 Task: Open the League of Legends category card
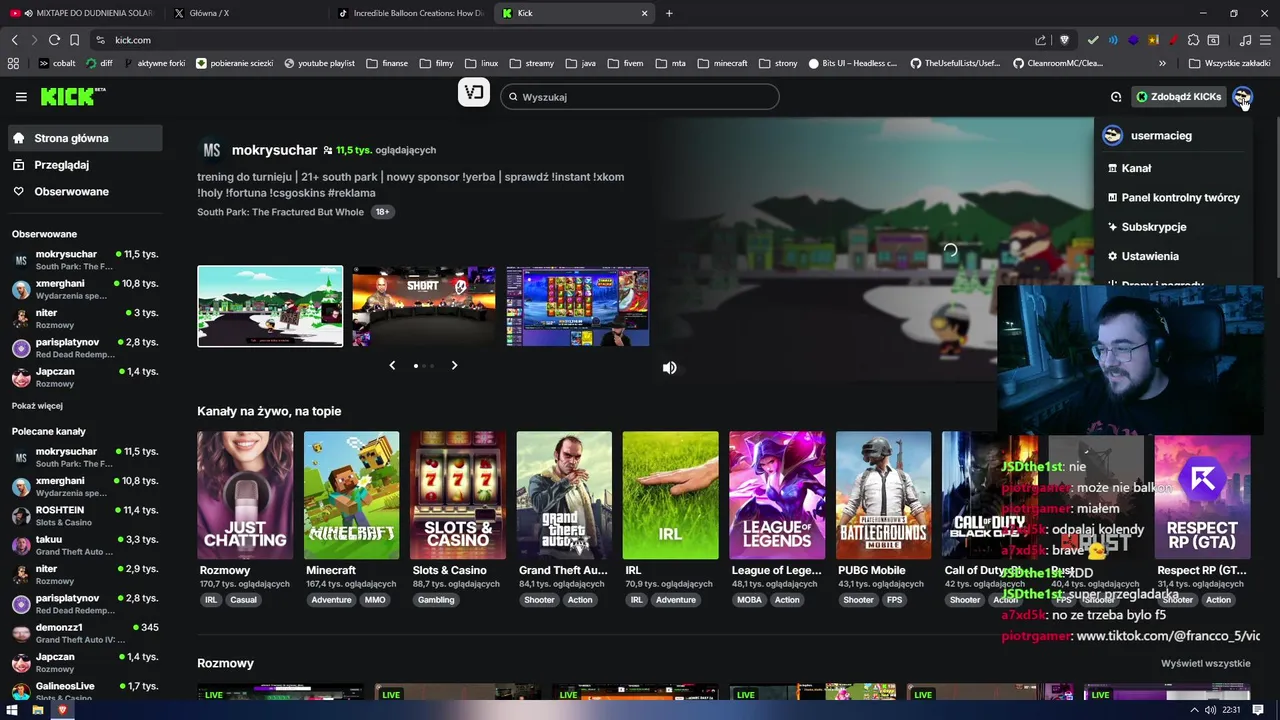pos(777,495)
